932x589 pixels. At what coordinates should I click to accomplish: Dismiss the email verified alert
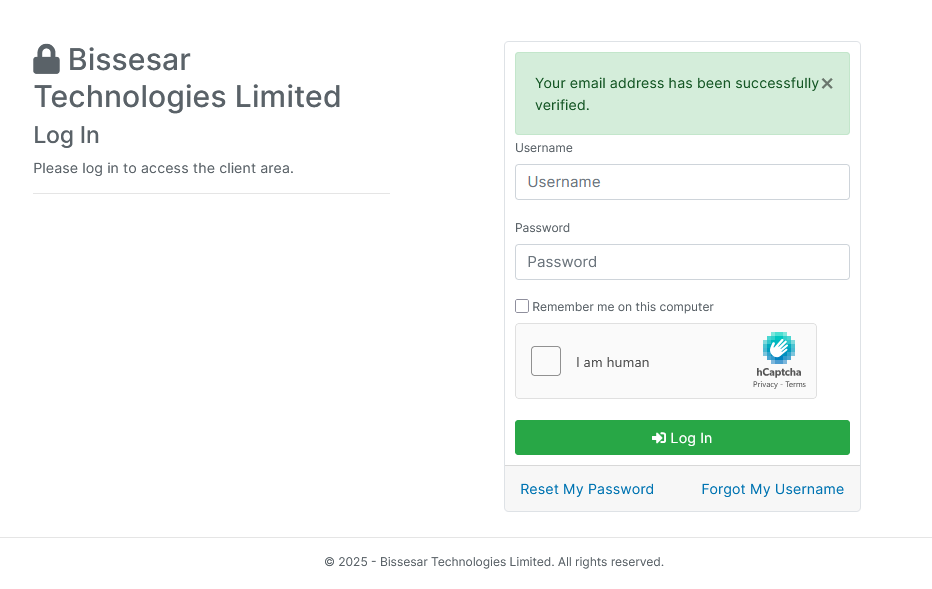click(x=827, y=84)
